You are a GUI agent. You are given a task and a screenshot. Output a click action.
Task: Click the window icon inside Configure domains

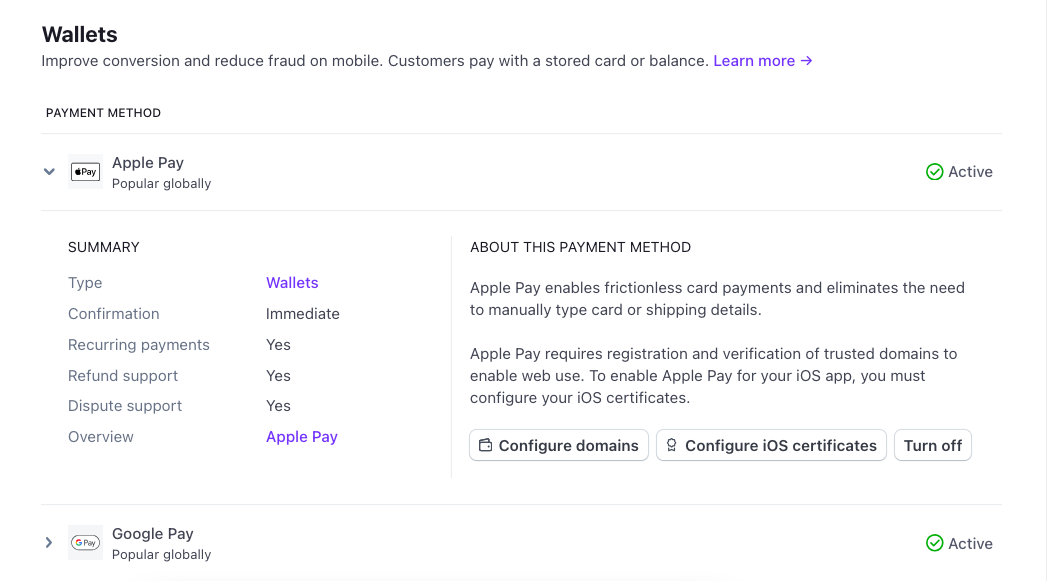click(x=485, y=446)
